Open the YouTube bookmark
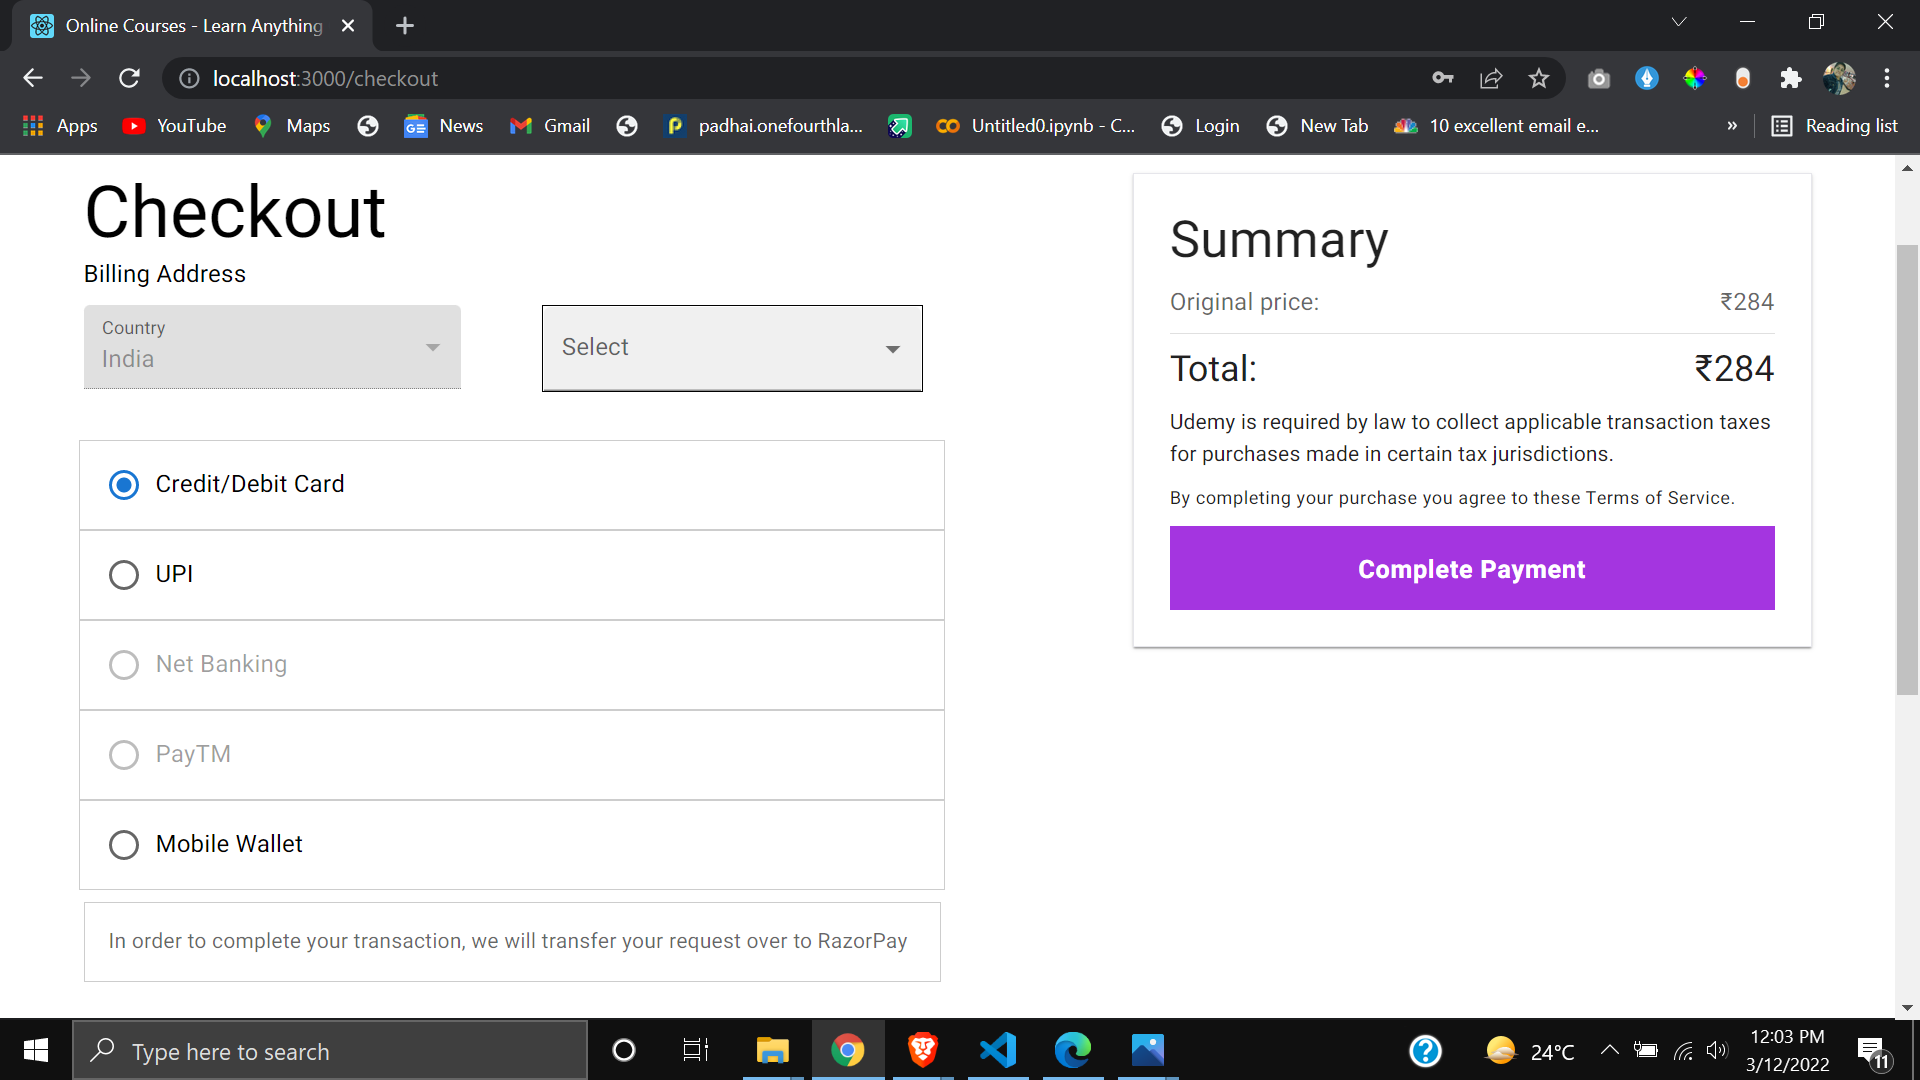This screenshot has width=1920, height=1080. point(174,126)
